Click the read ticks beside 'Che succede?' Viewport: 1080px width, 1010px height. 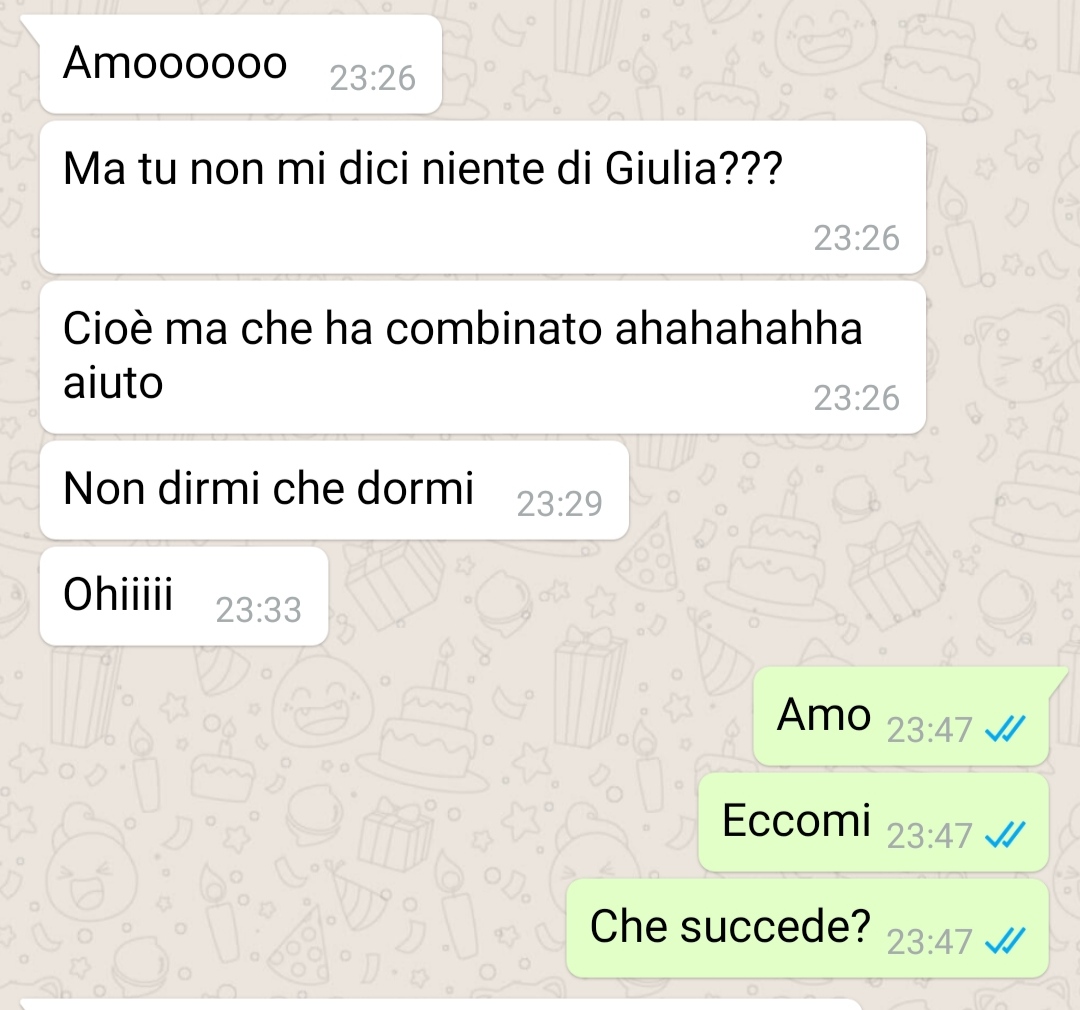(x=1006, y=941)
